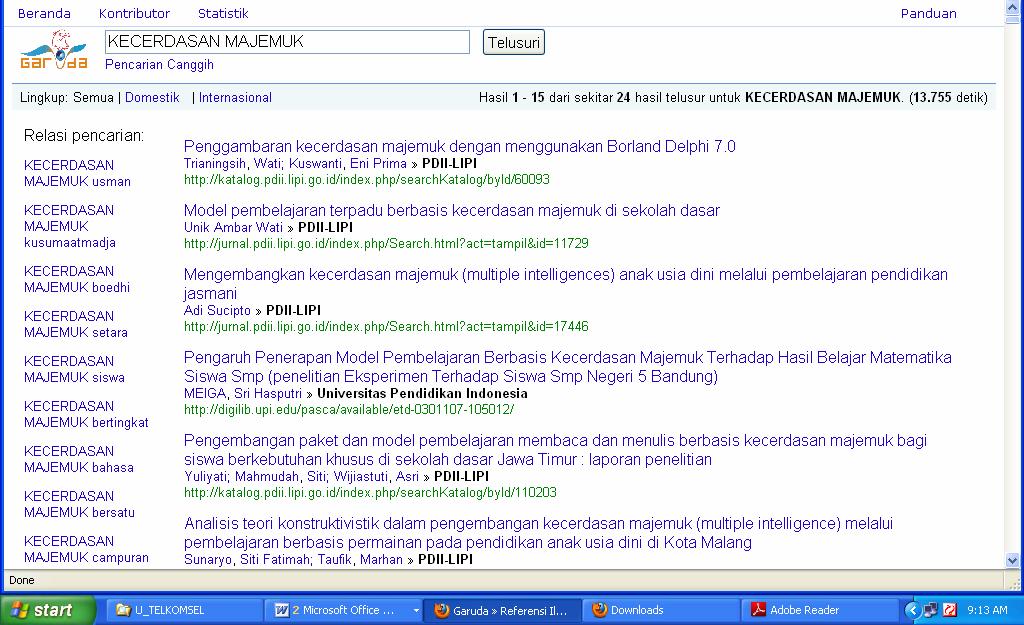The image size is (1024, 625).
Task: Click the scrollbar down arrow
Action: [1013, 561]
